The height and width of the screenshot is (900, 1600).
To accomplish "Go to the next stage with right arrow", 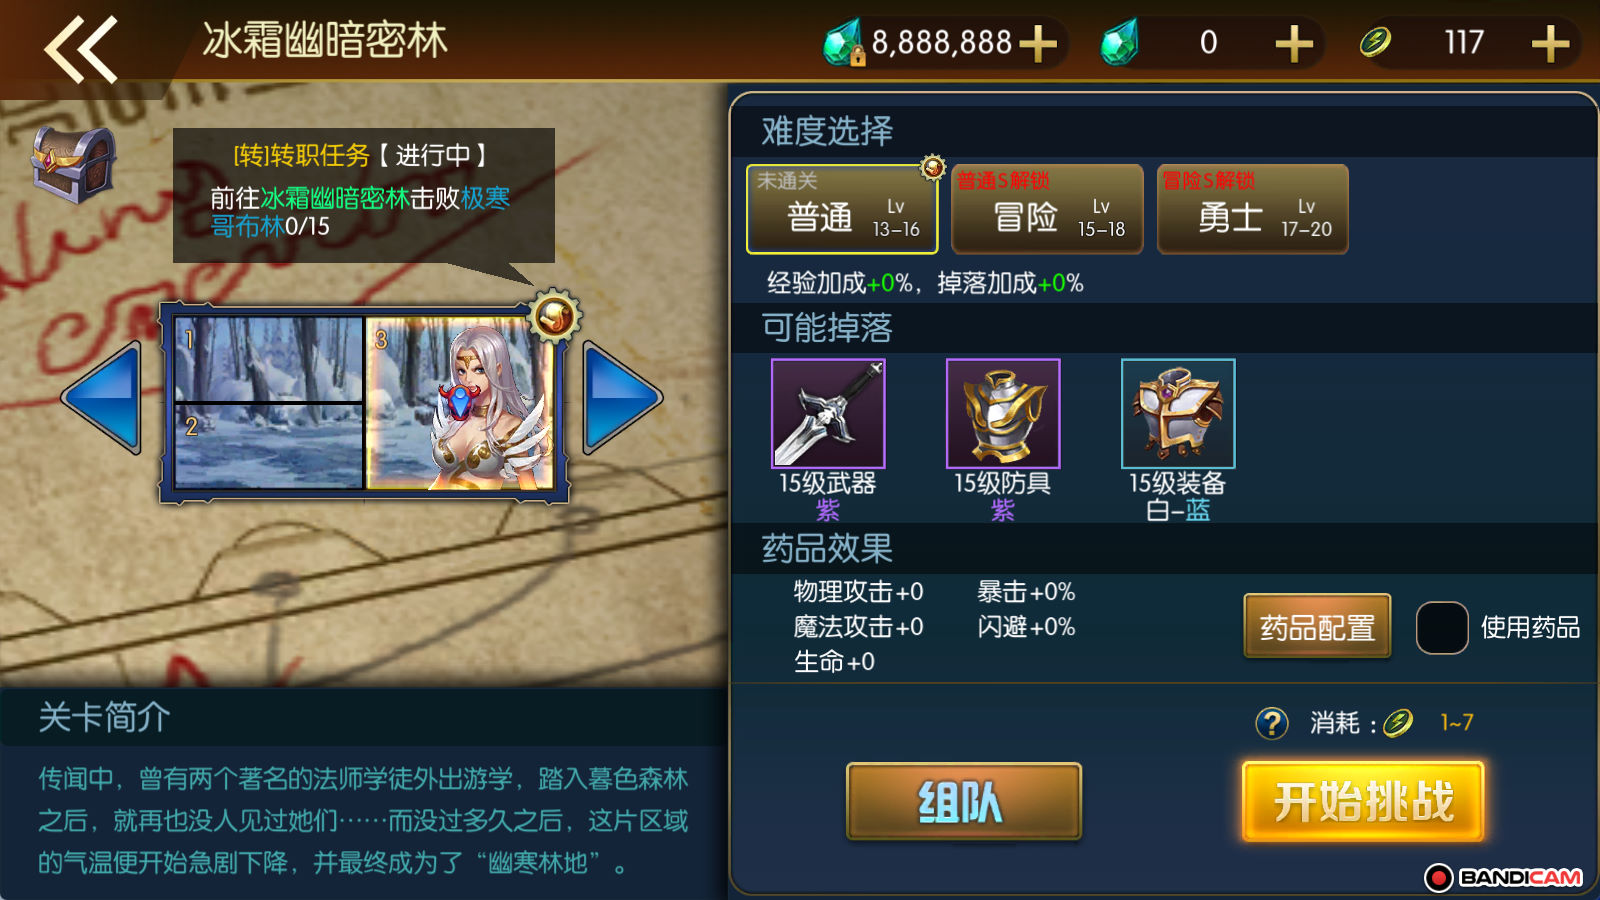I will click(x=621, y=398).
